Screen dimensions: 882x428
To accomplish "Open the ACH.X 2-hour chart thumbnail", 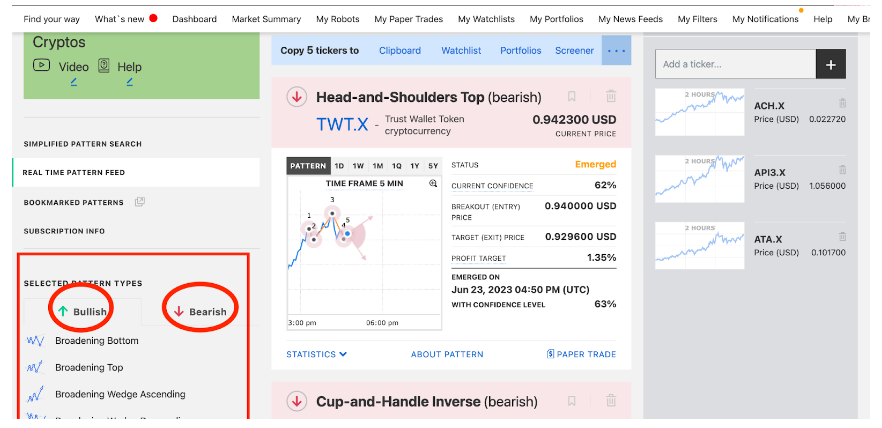I will tap(700, 112).
